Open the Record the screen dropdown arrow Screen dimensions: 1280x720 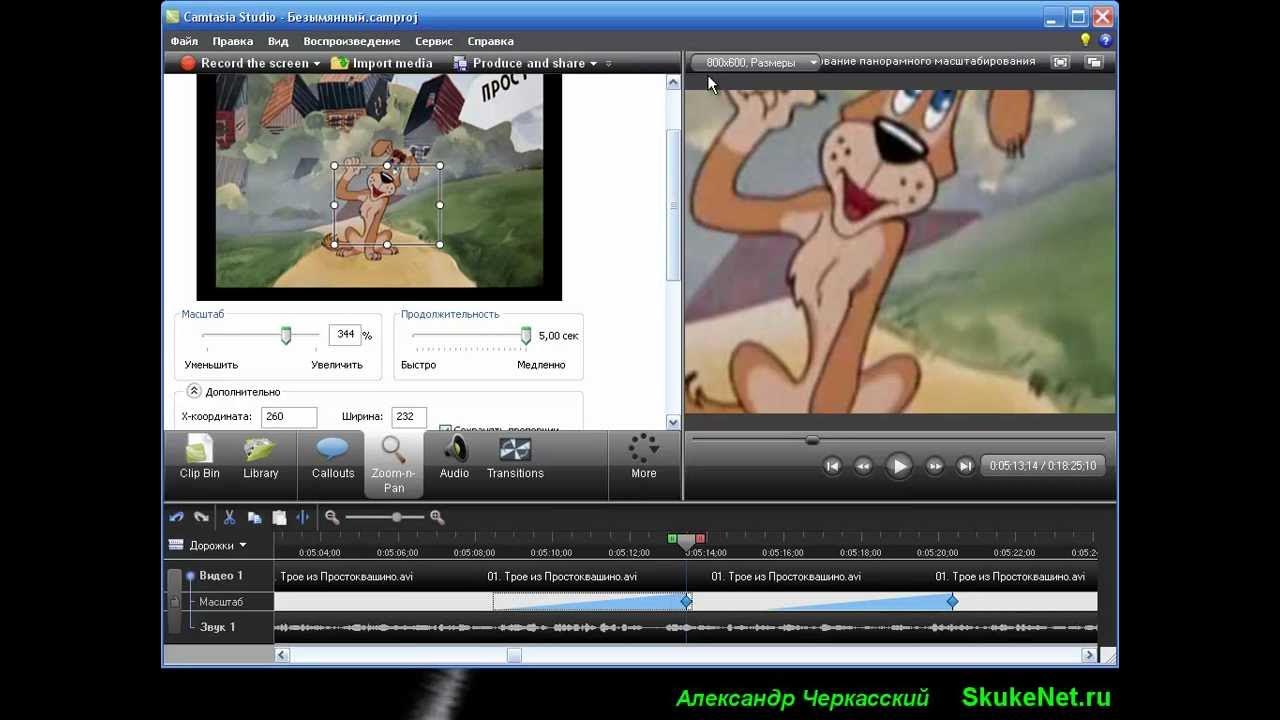[x=317, y=63]
